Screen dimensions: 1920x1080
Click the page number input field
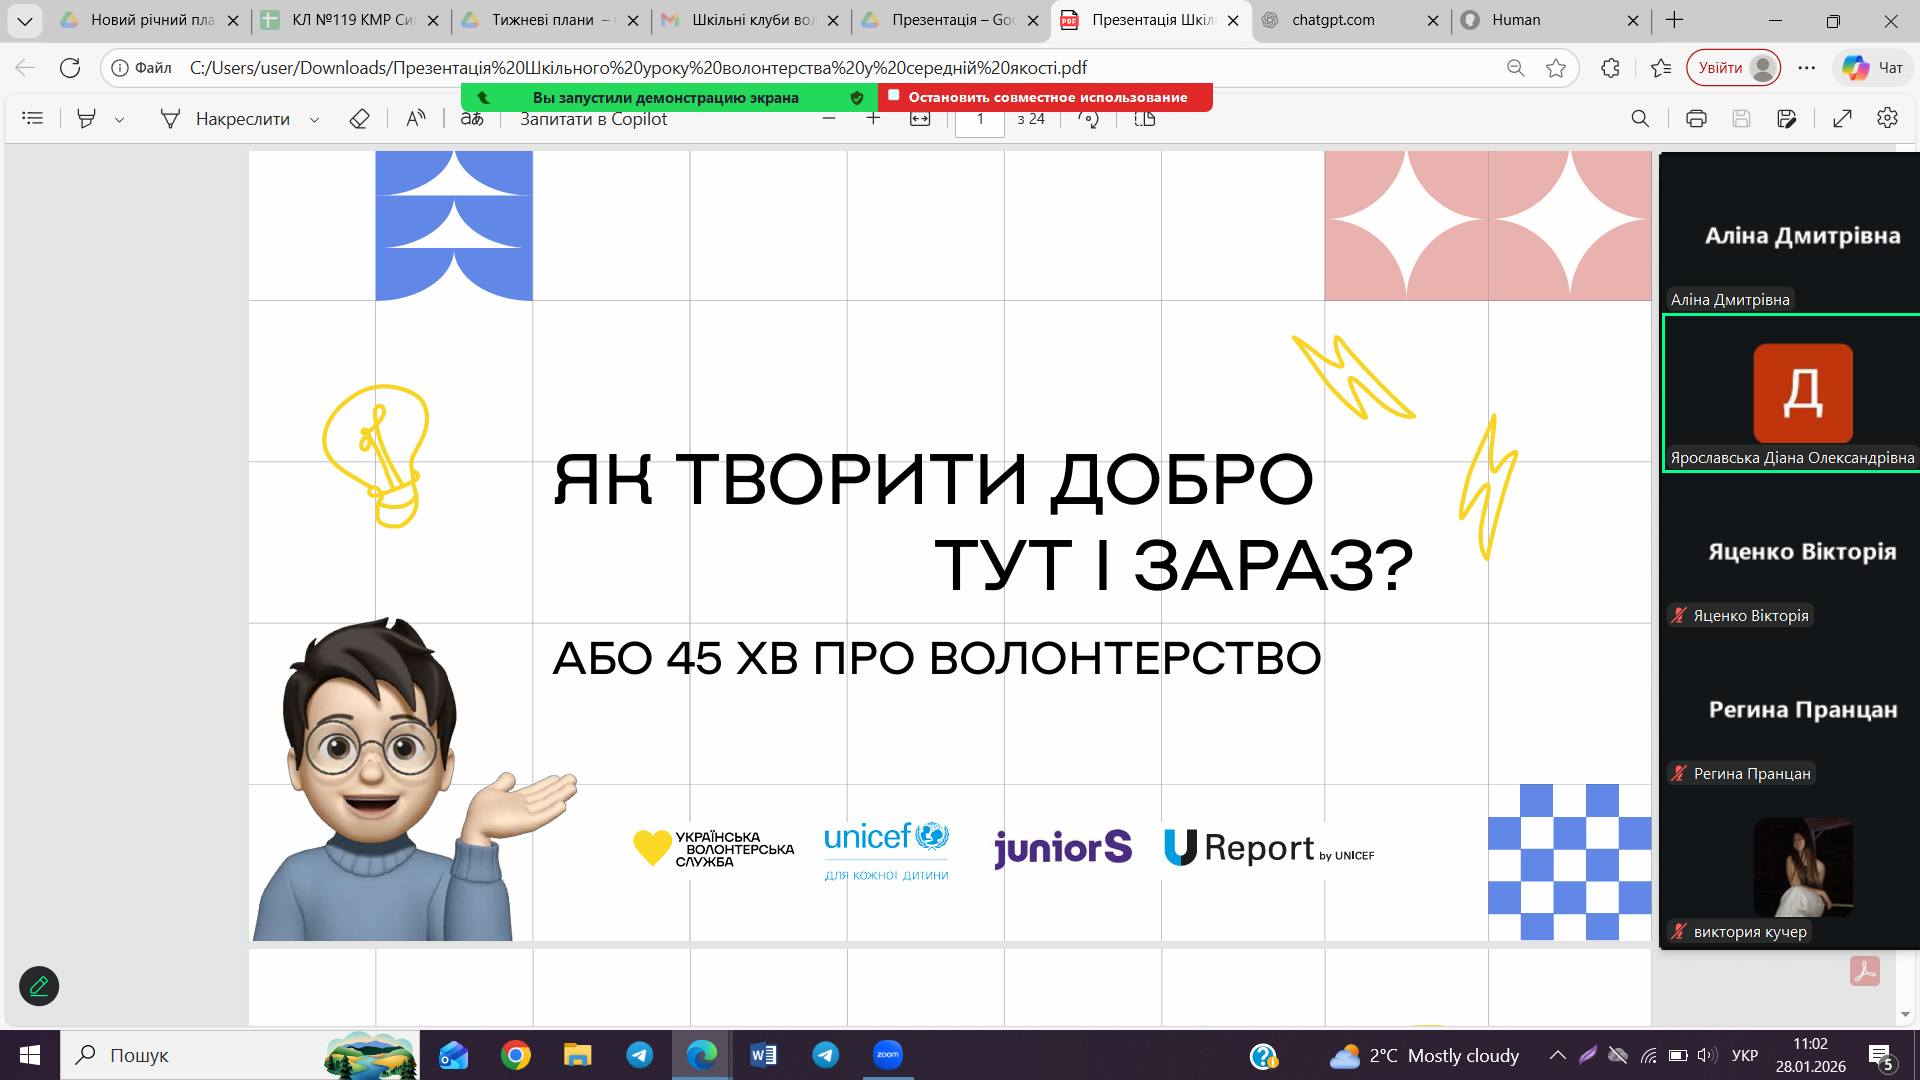pos(980,118)
